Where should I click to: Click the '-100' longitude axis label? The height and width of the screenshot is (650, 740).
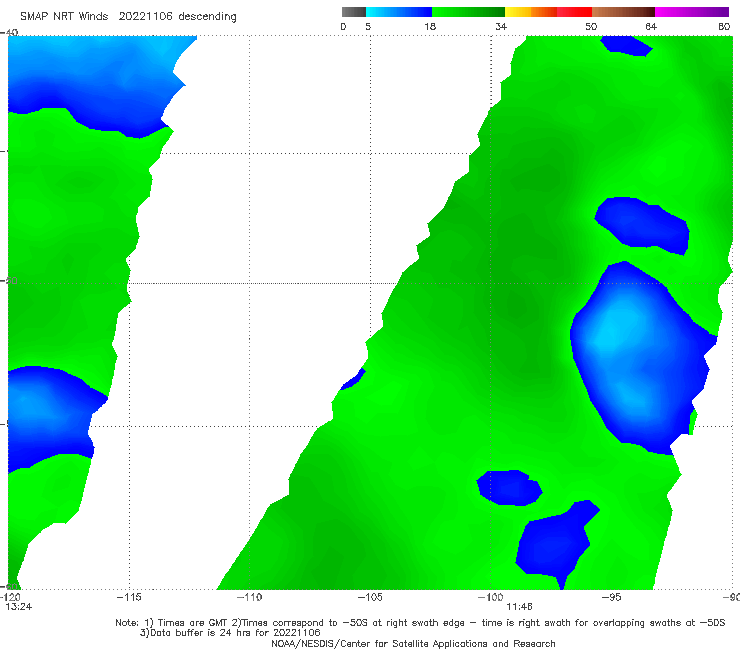[490, 597]
